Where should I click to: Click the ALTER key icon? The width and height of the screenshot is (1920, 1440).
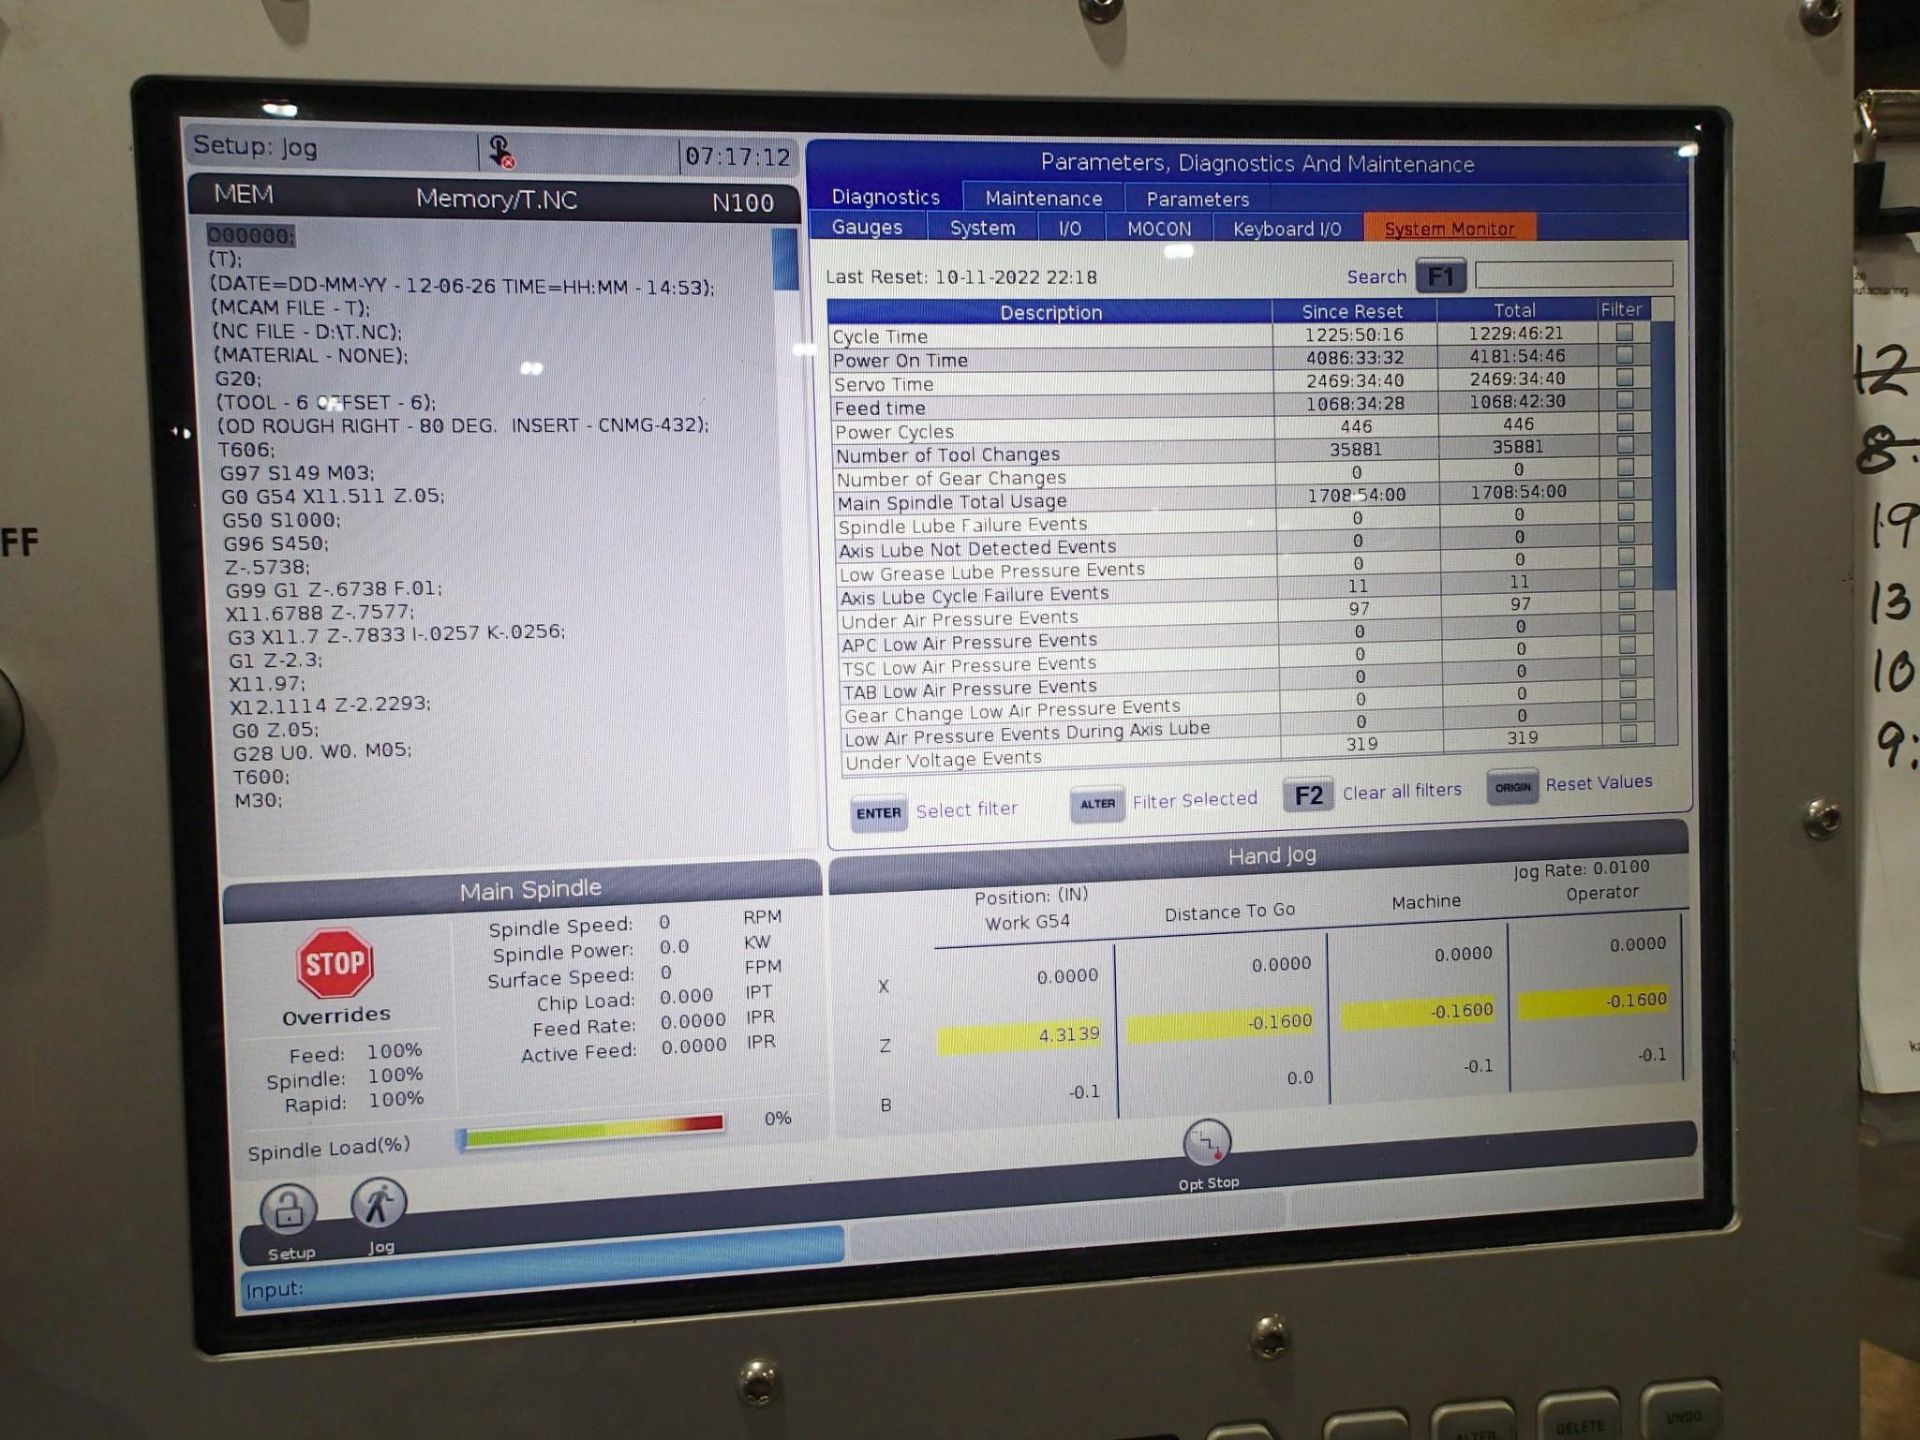coord(1097,804)
